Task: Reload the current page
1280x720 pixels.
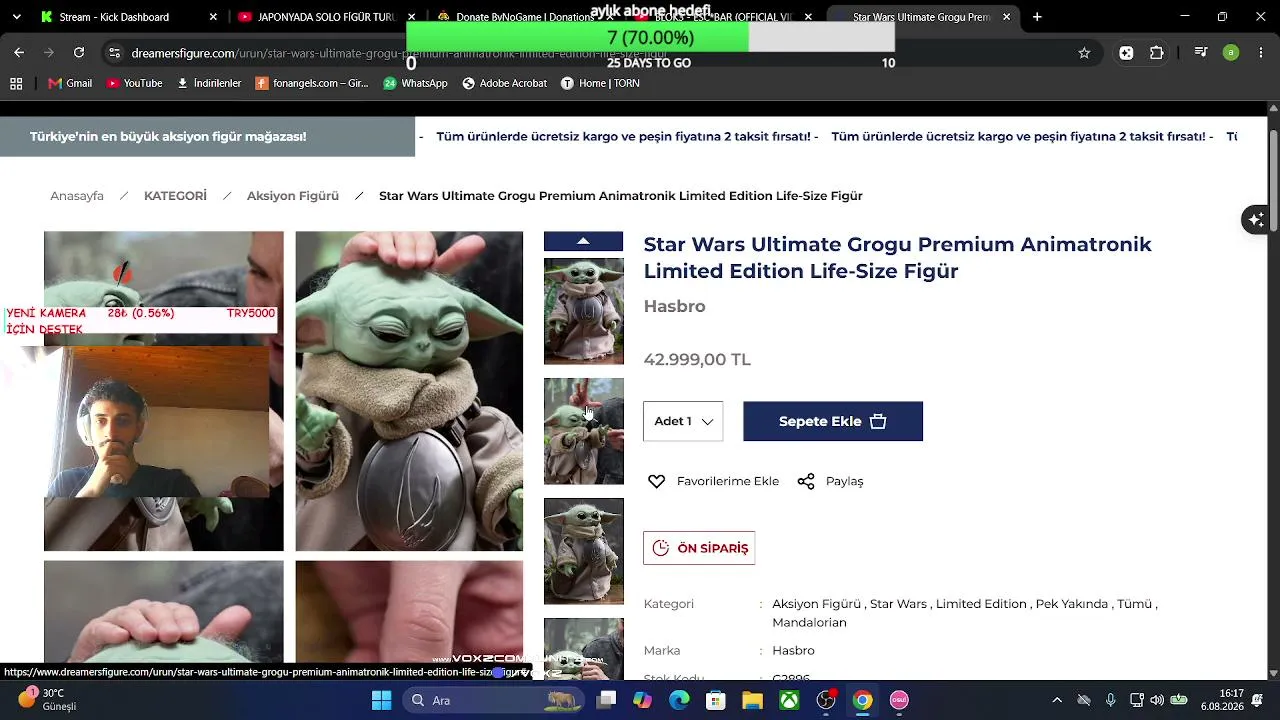Action: coord(79,53)
